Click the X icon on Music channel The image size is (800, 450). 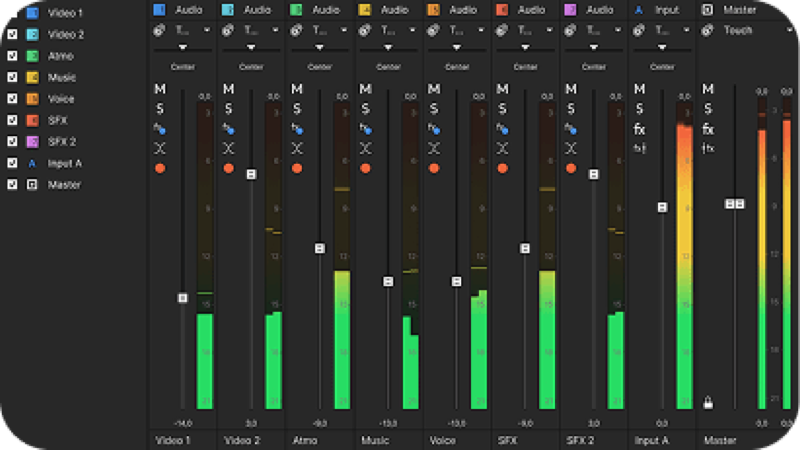coord(365,148)
